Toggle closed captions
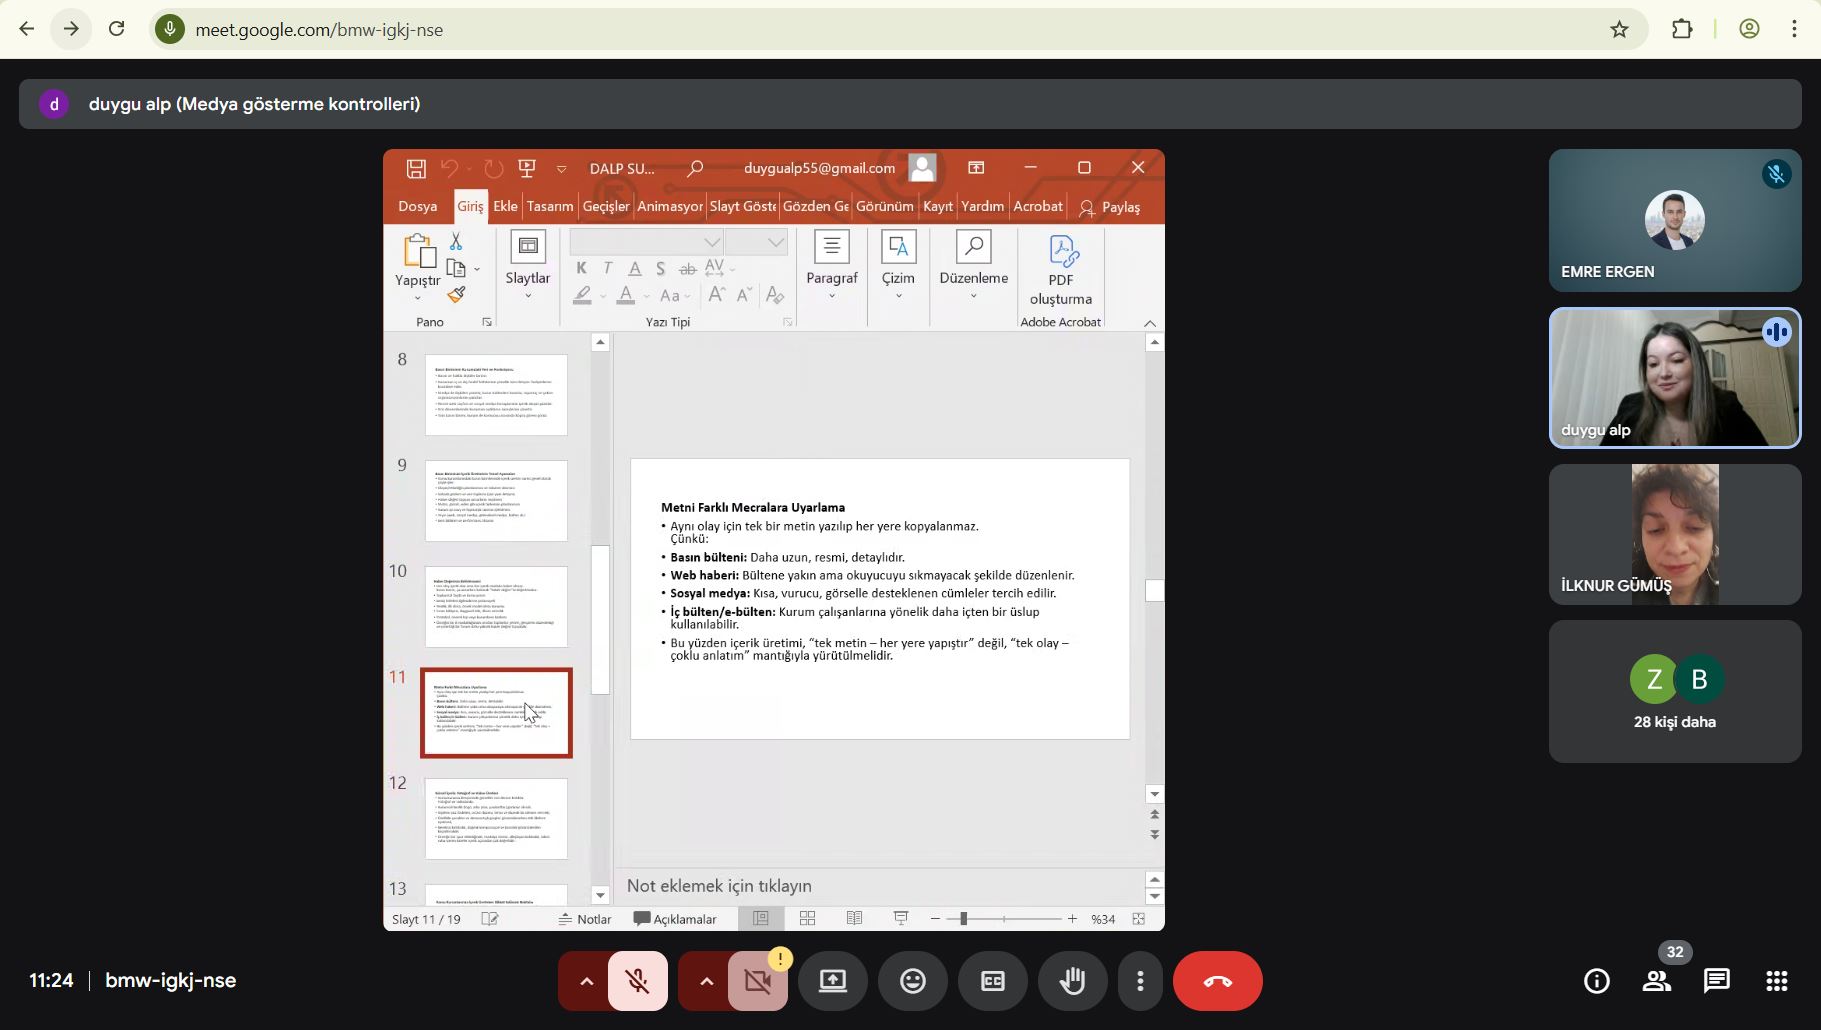The height and width of the screenshot is (1030, 1821). pyautogui.click(x=992, y=981)
